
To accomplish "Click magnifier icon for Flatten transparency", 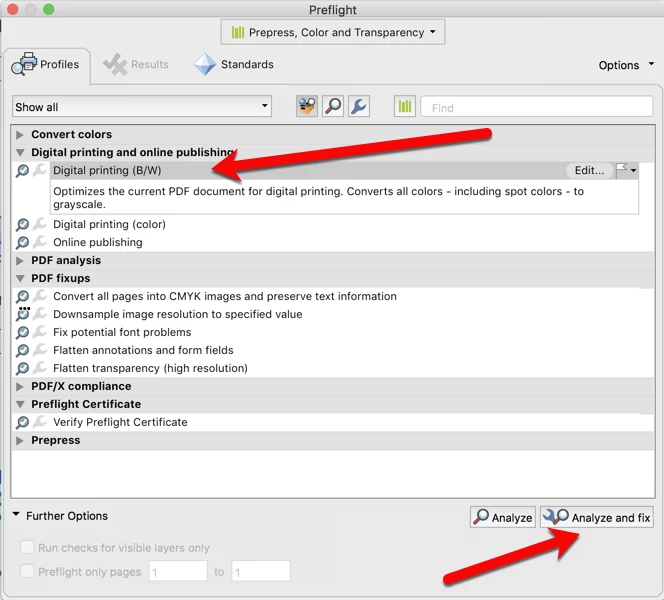I will click(22, 368).
